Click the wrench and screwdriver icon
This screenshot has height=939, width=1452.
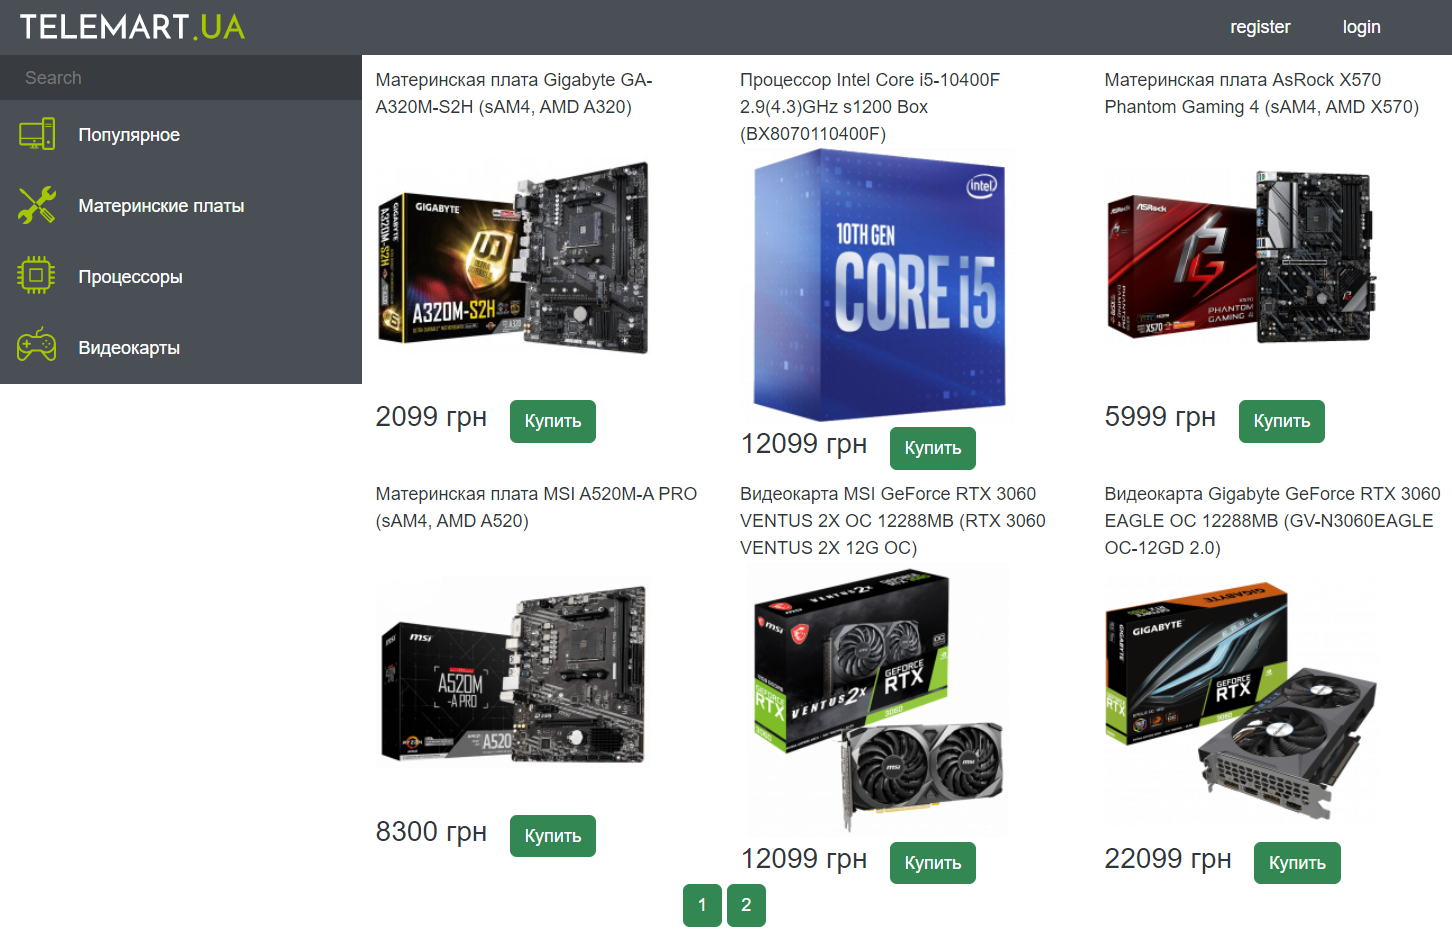pyautogui.click(x=37, y=205)
